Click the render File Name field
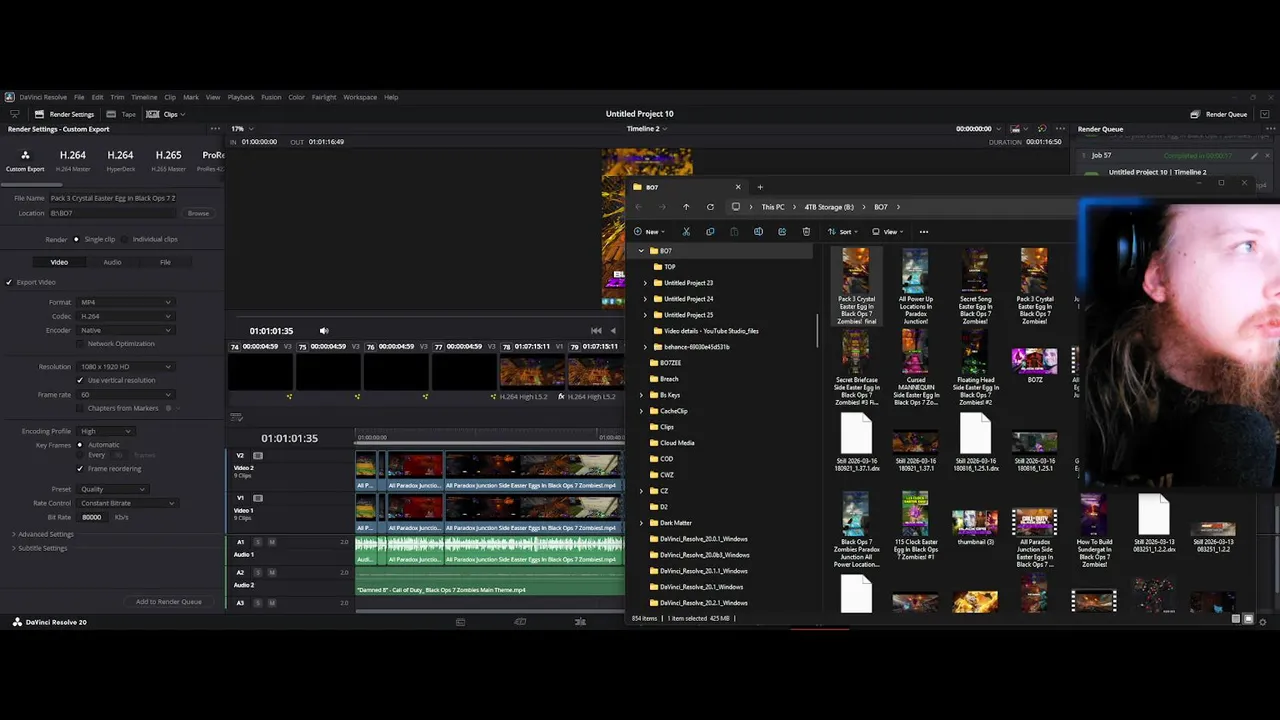The width and height of the screenshot is (1280, 720). coord(113,198)
